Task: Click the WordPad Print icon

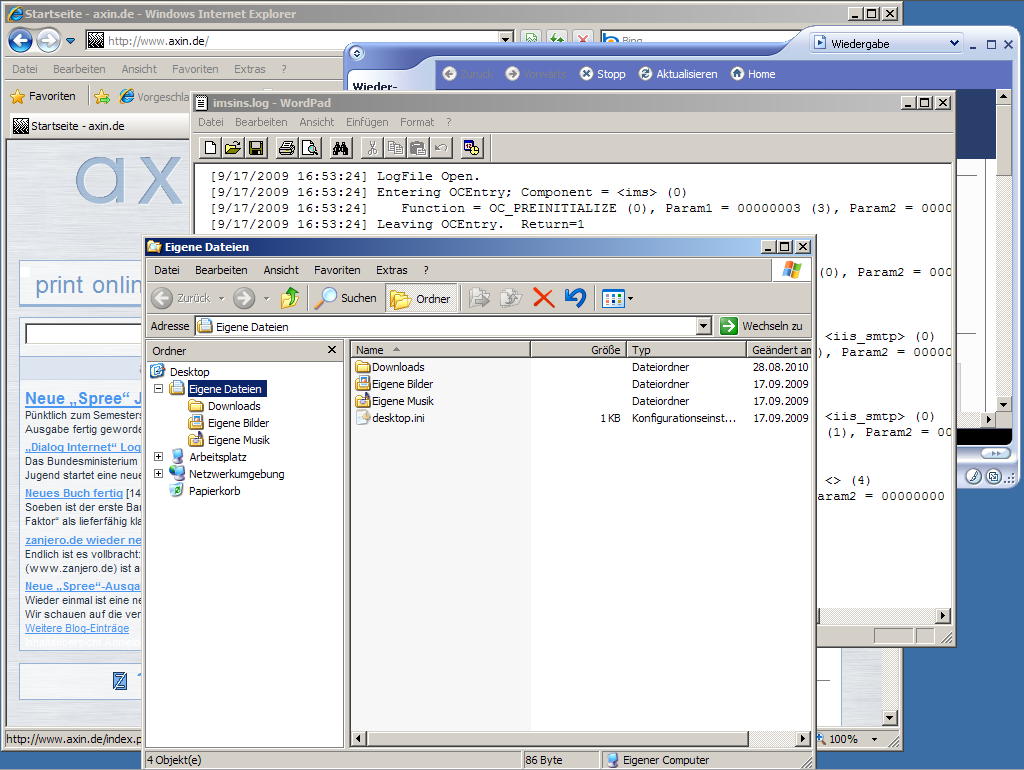Action: (286, 148)
